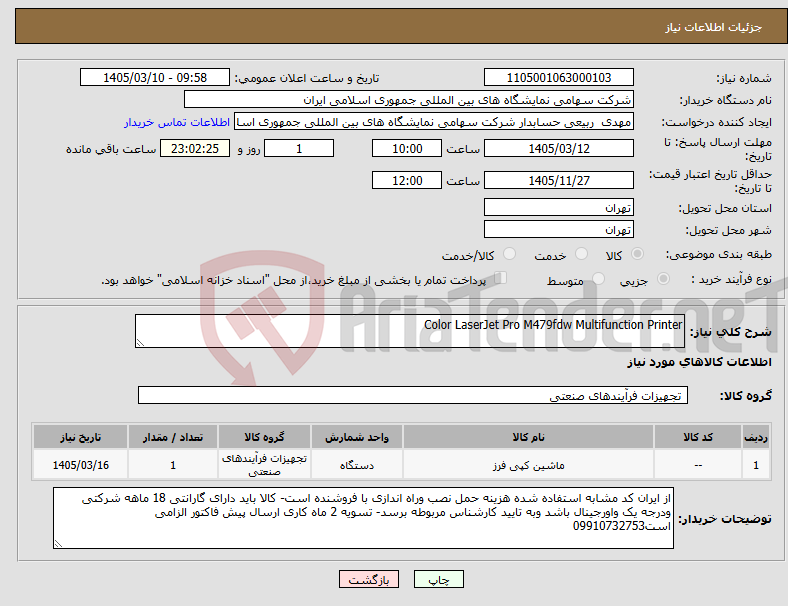This screenshot has height=606, width=788.
Task: Click the گروه کالا table column header
Action: tap(264, 437)
